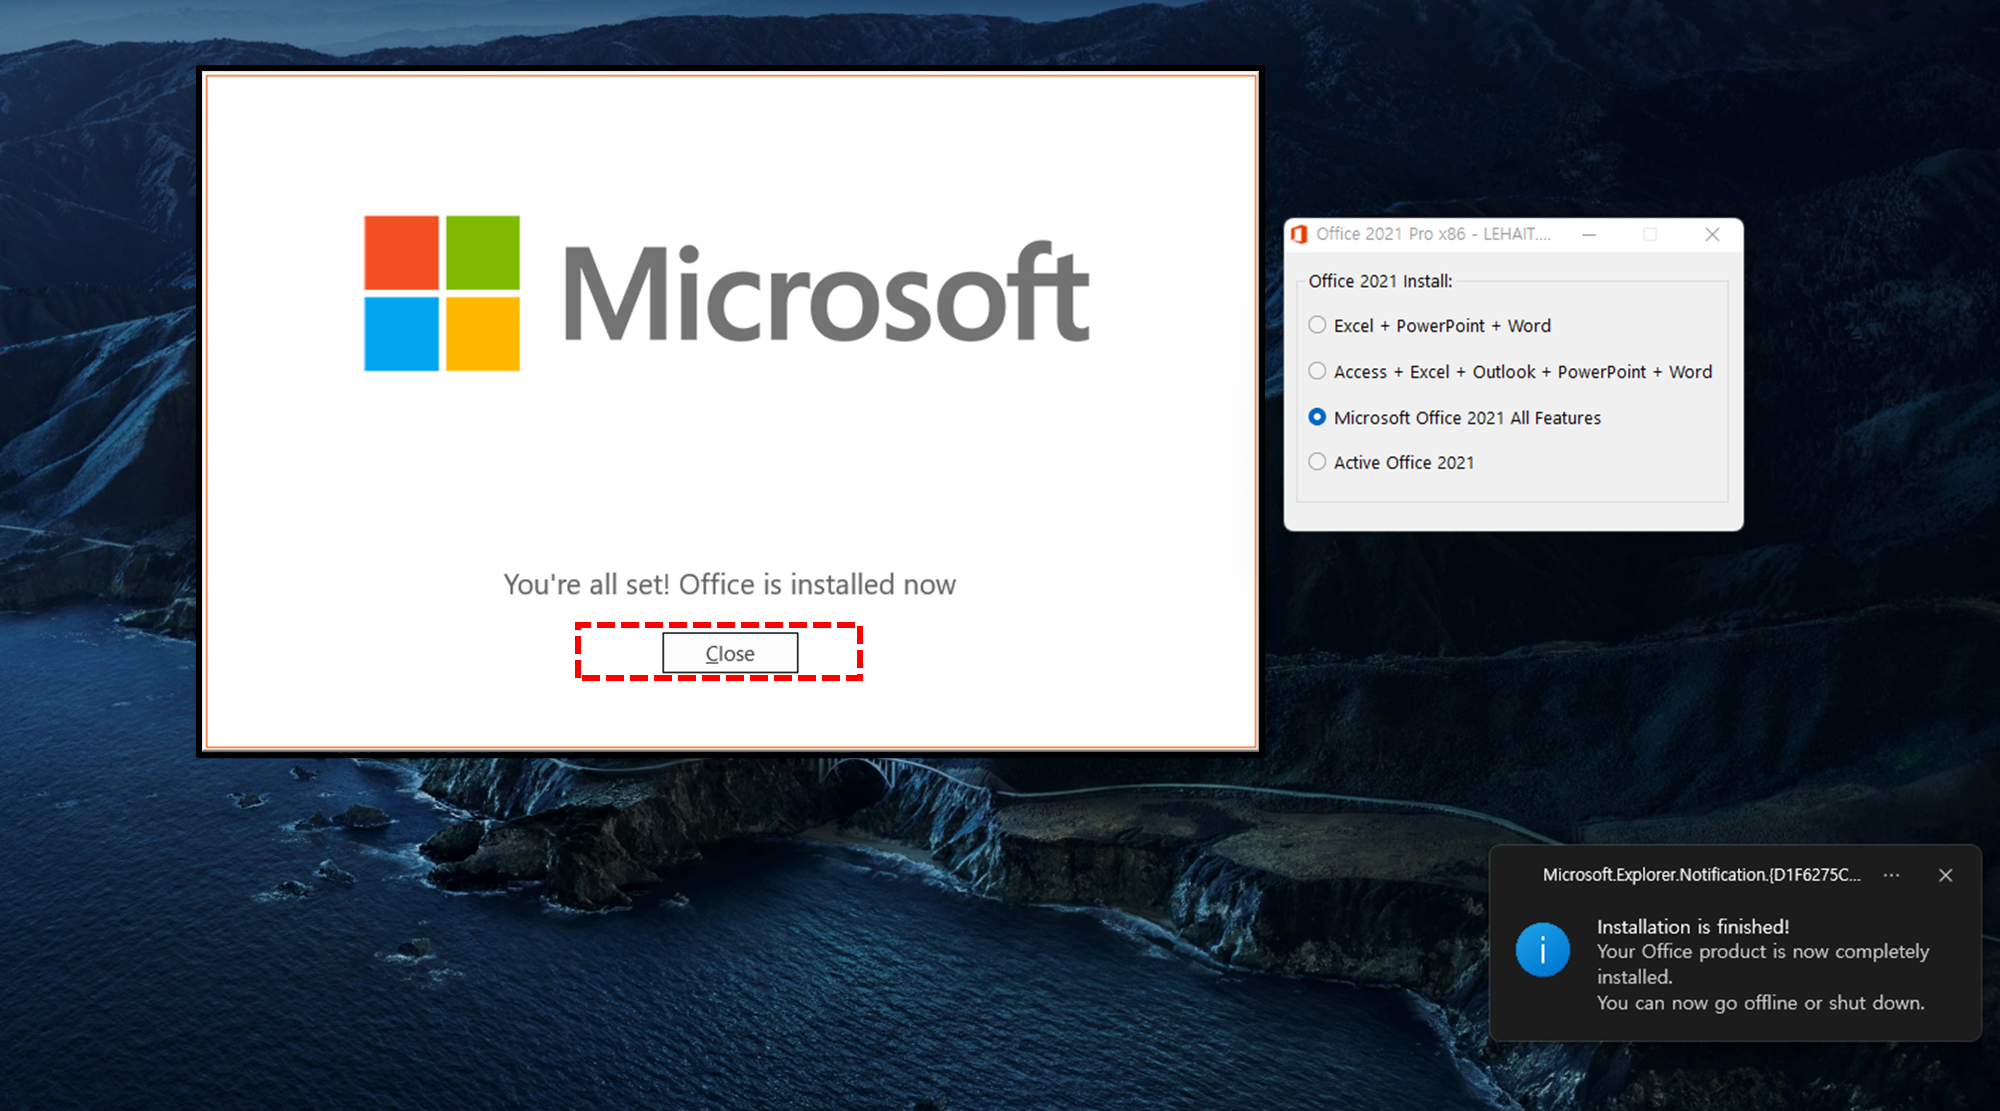The height and width of the screenshot is (1111, 2000).
Task: Close the Office 2021 Pro x86 window
Action: pyautogui.click(x=1712, y=234)
